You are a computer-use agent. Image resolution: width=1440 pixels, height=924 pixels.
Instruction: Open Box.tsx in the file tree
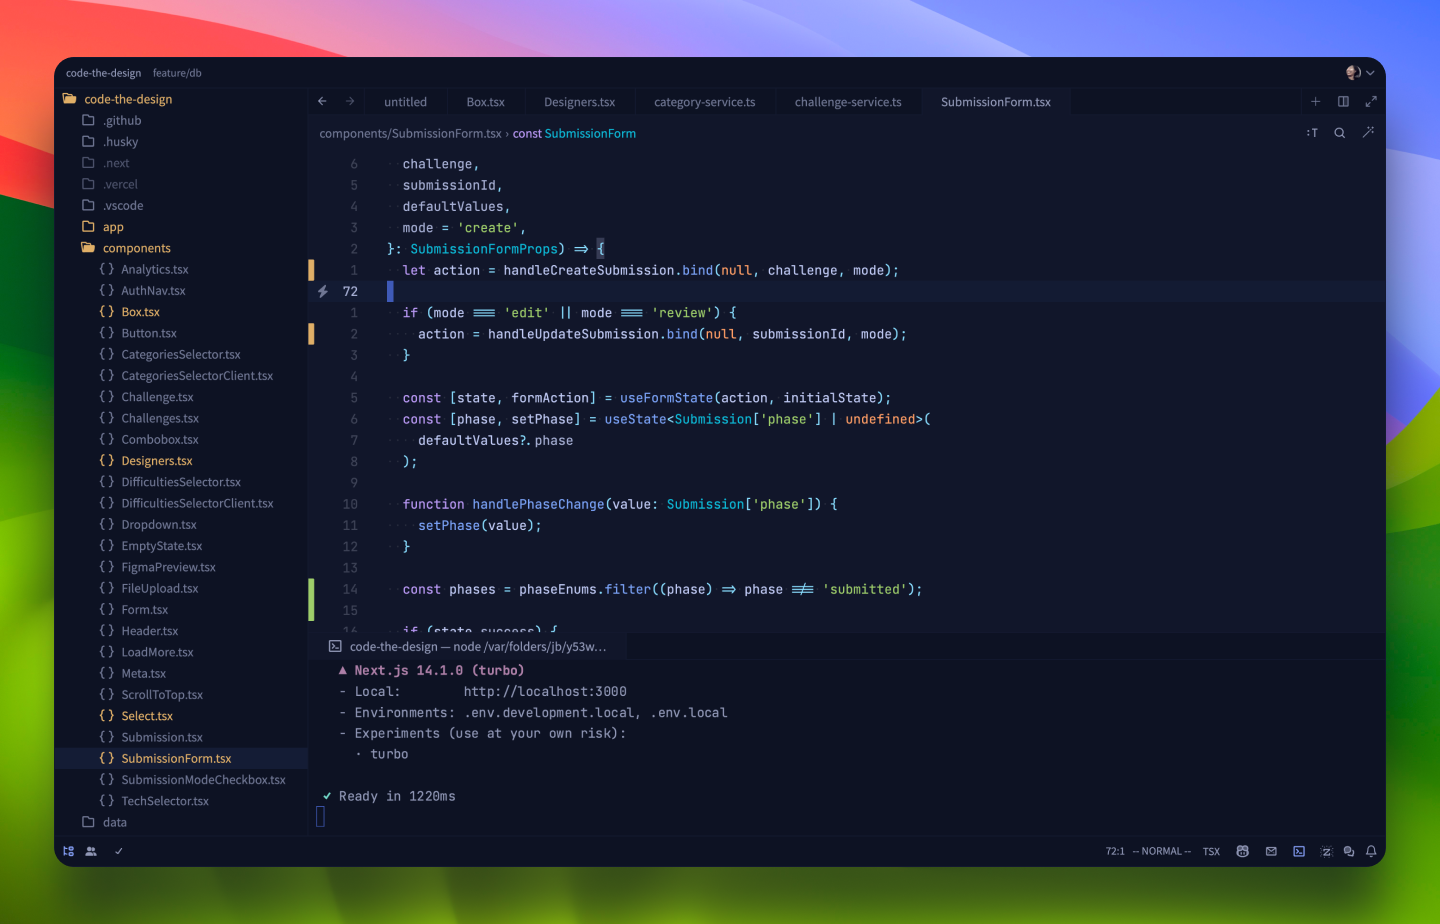(x=181, y=312)
